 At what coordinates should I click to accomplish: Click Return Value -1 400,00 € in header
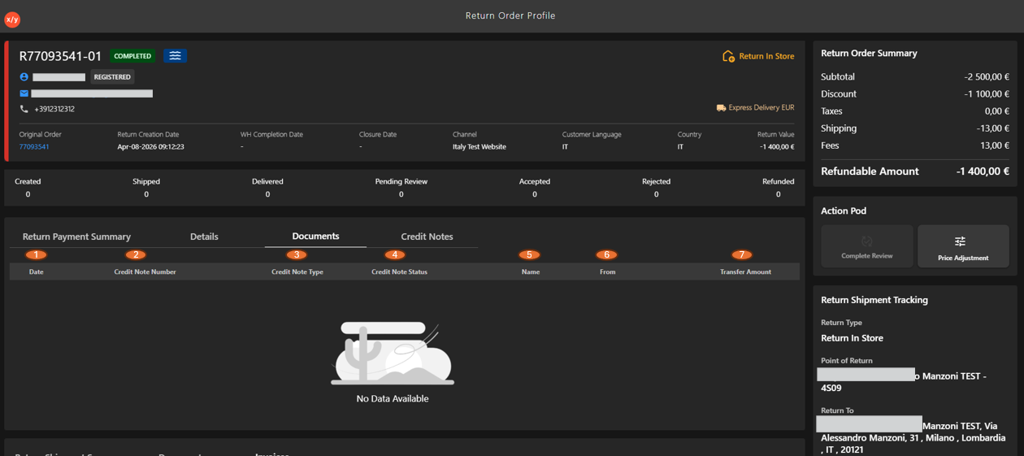[x=777, y=146]
